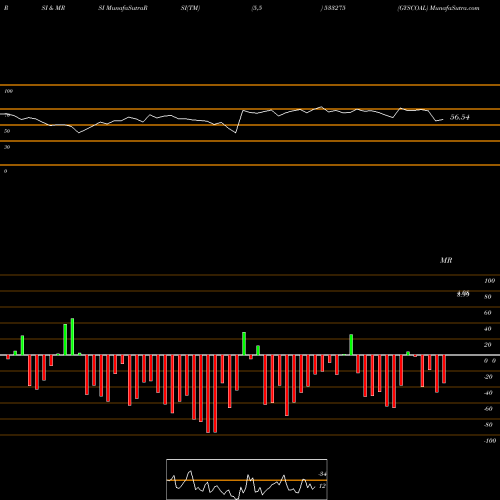The height and width of the screenshot is (500, 500).
Task: Click the 30 level label on RSI axis
Action: tap(7, 147)
